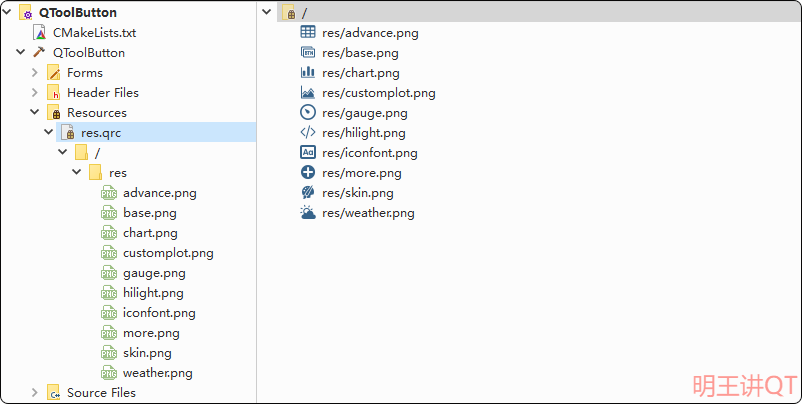Select iconfont.png in the project tree
Viewport: 802px width, 404px height.
[159, 313]
